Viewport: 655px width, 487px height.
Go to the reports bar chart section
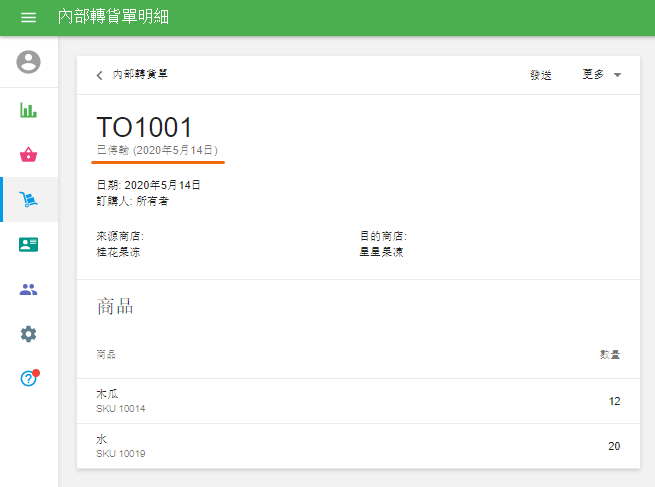point(29,110)
